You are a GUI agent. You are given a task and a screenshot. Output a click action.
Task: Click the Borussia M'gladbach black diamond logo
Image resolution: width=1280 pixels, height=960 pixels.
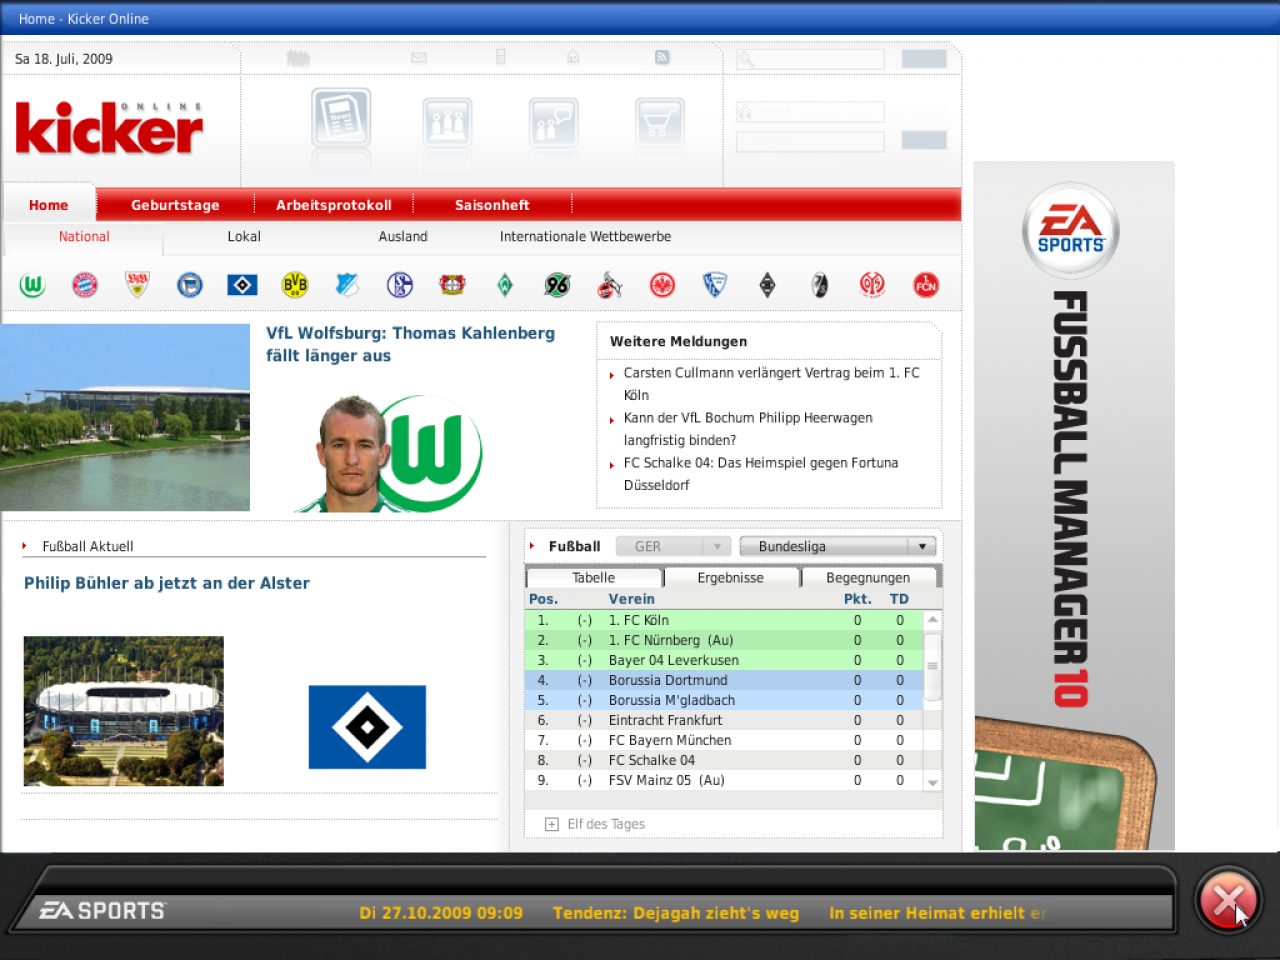(x=767, y=286)
